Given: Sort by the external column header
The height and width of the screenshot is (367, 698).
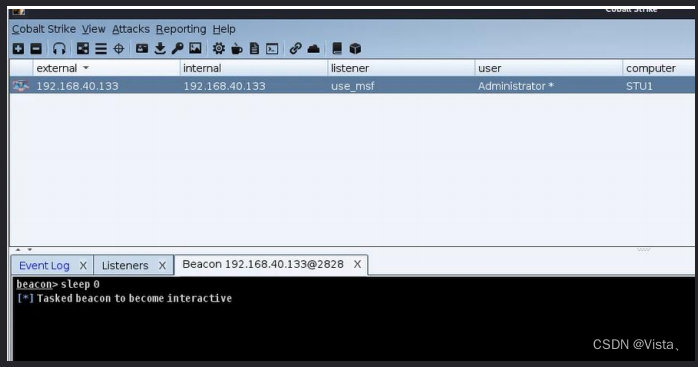Looking at the screenshot, I should click(106, 68).
